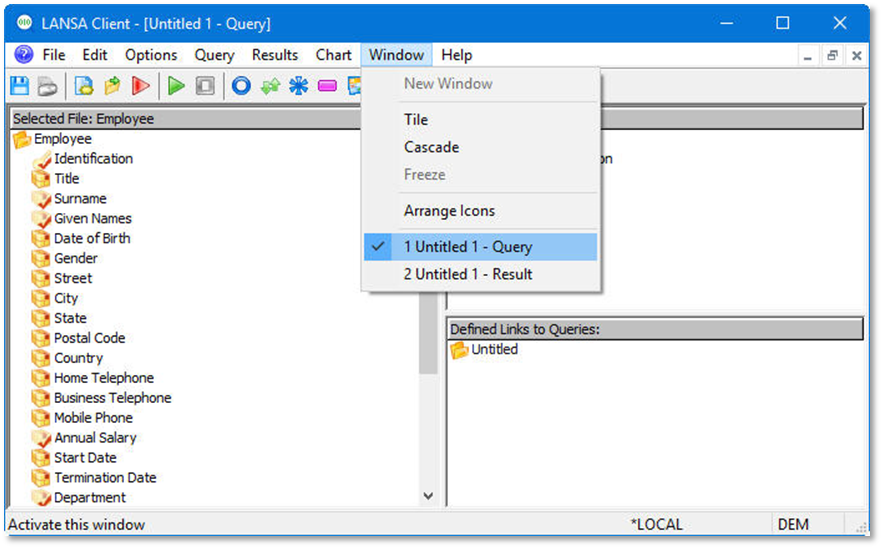Image resolution: width=882 pixels, height=548 pixels.
Task: Restore down the inner query document window
Action: pos(832,56)
